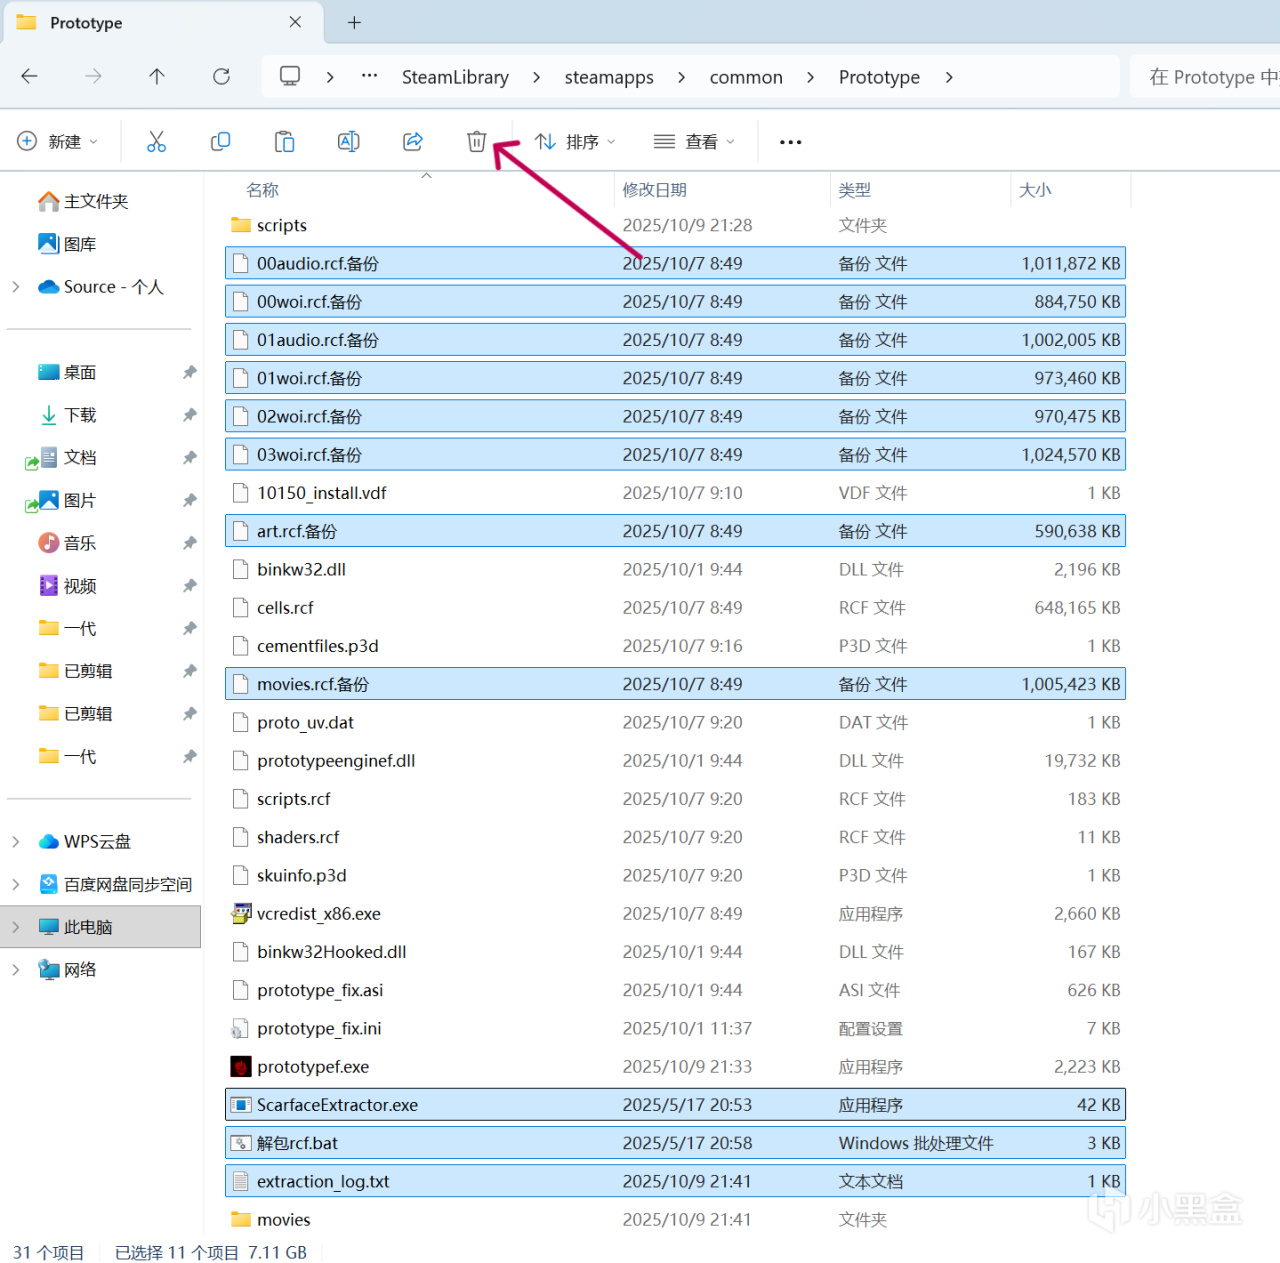Click the prototype_fix.ini settings file icon
This screenshot has height=1263, width=1280.
tap(240, 1028)
